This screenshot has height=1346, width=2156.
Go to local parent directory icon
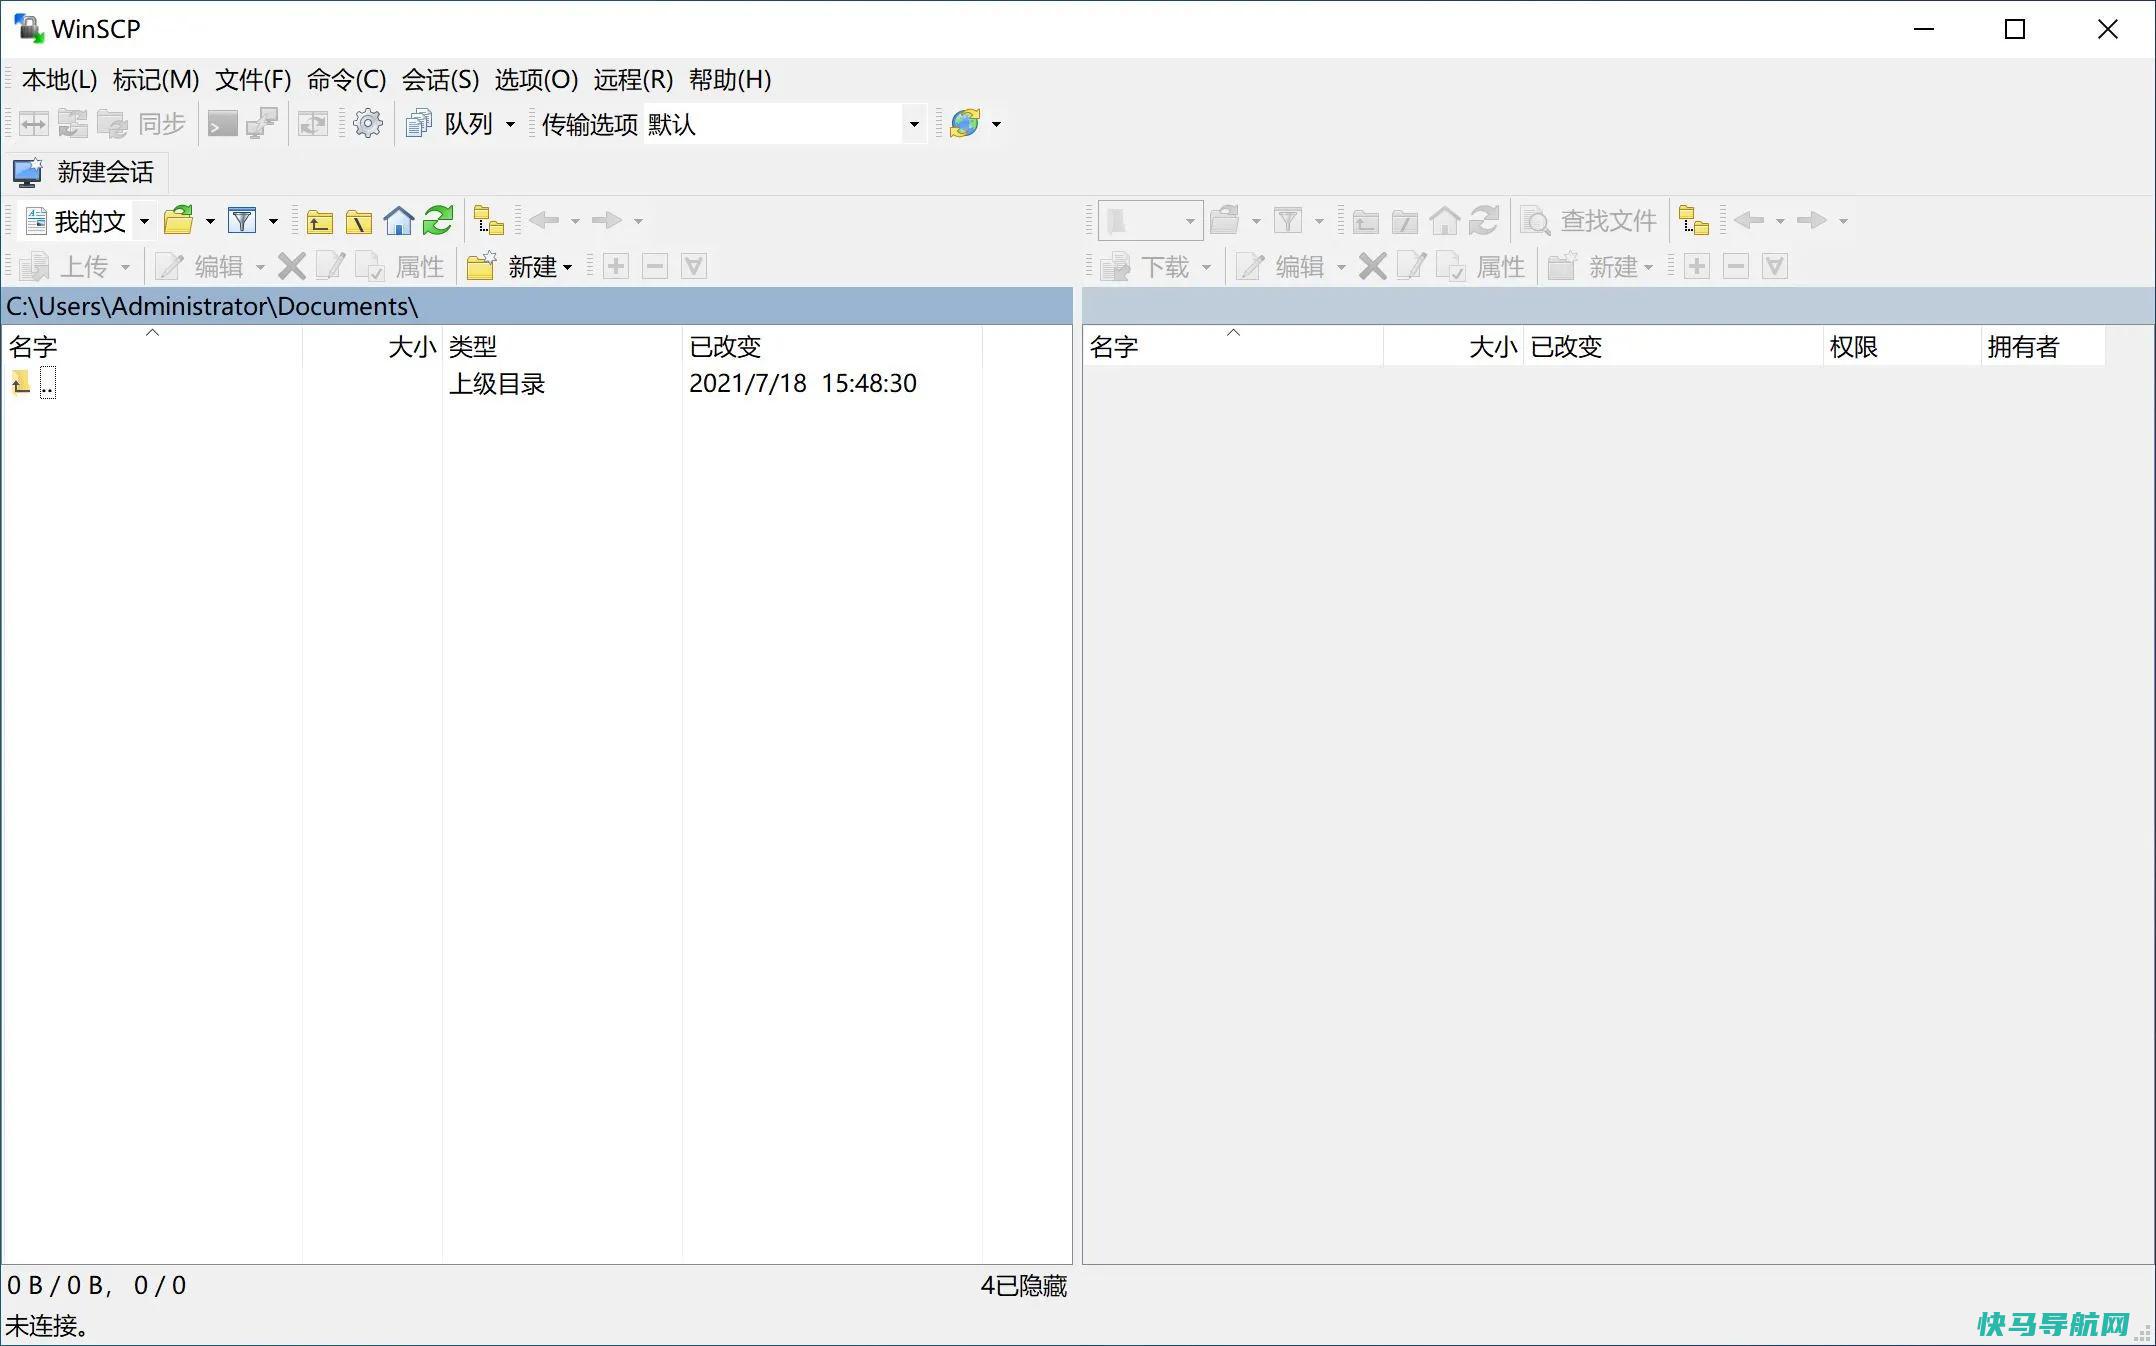pyautogui.click(x=320, y=221)
